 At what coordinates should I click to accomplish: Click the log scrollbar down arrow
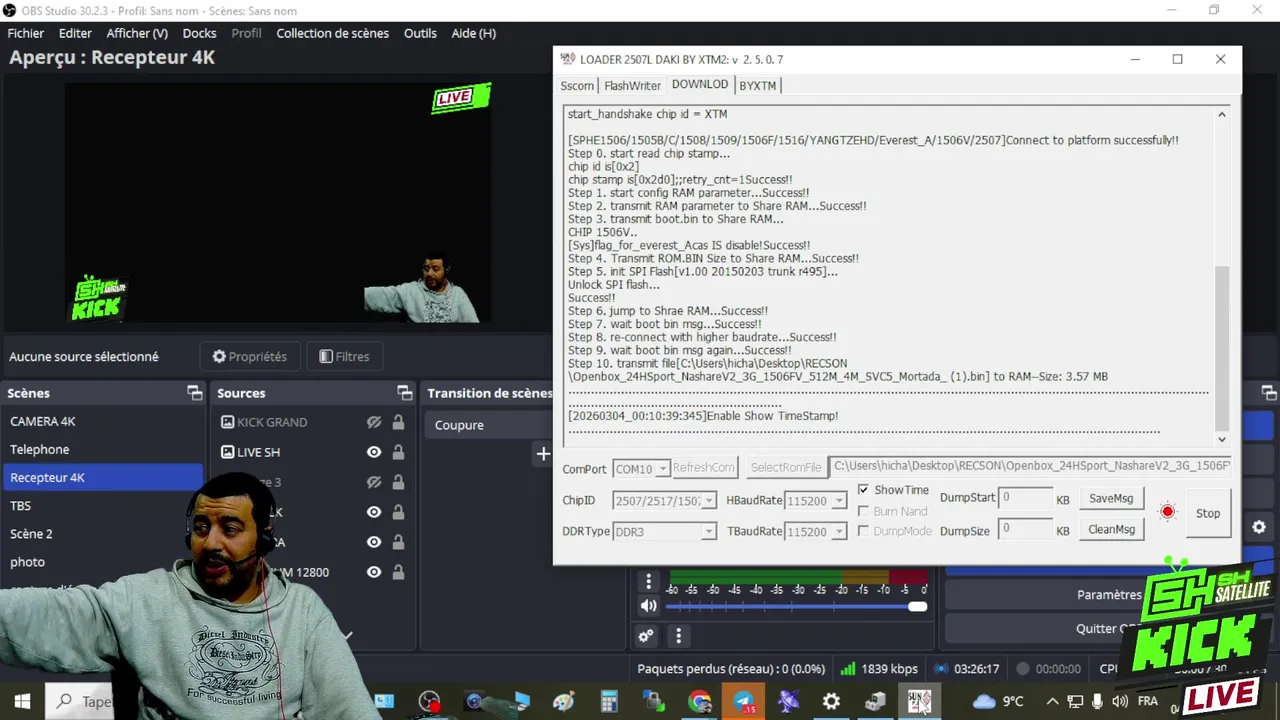(x=1221, y=439)
